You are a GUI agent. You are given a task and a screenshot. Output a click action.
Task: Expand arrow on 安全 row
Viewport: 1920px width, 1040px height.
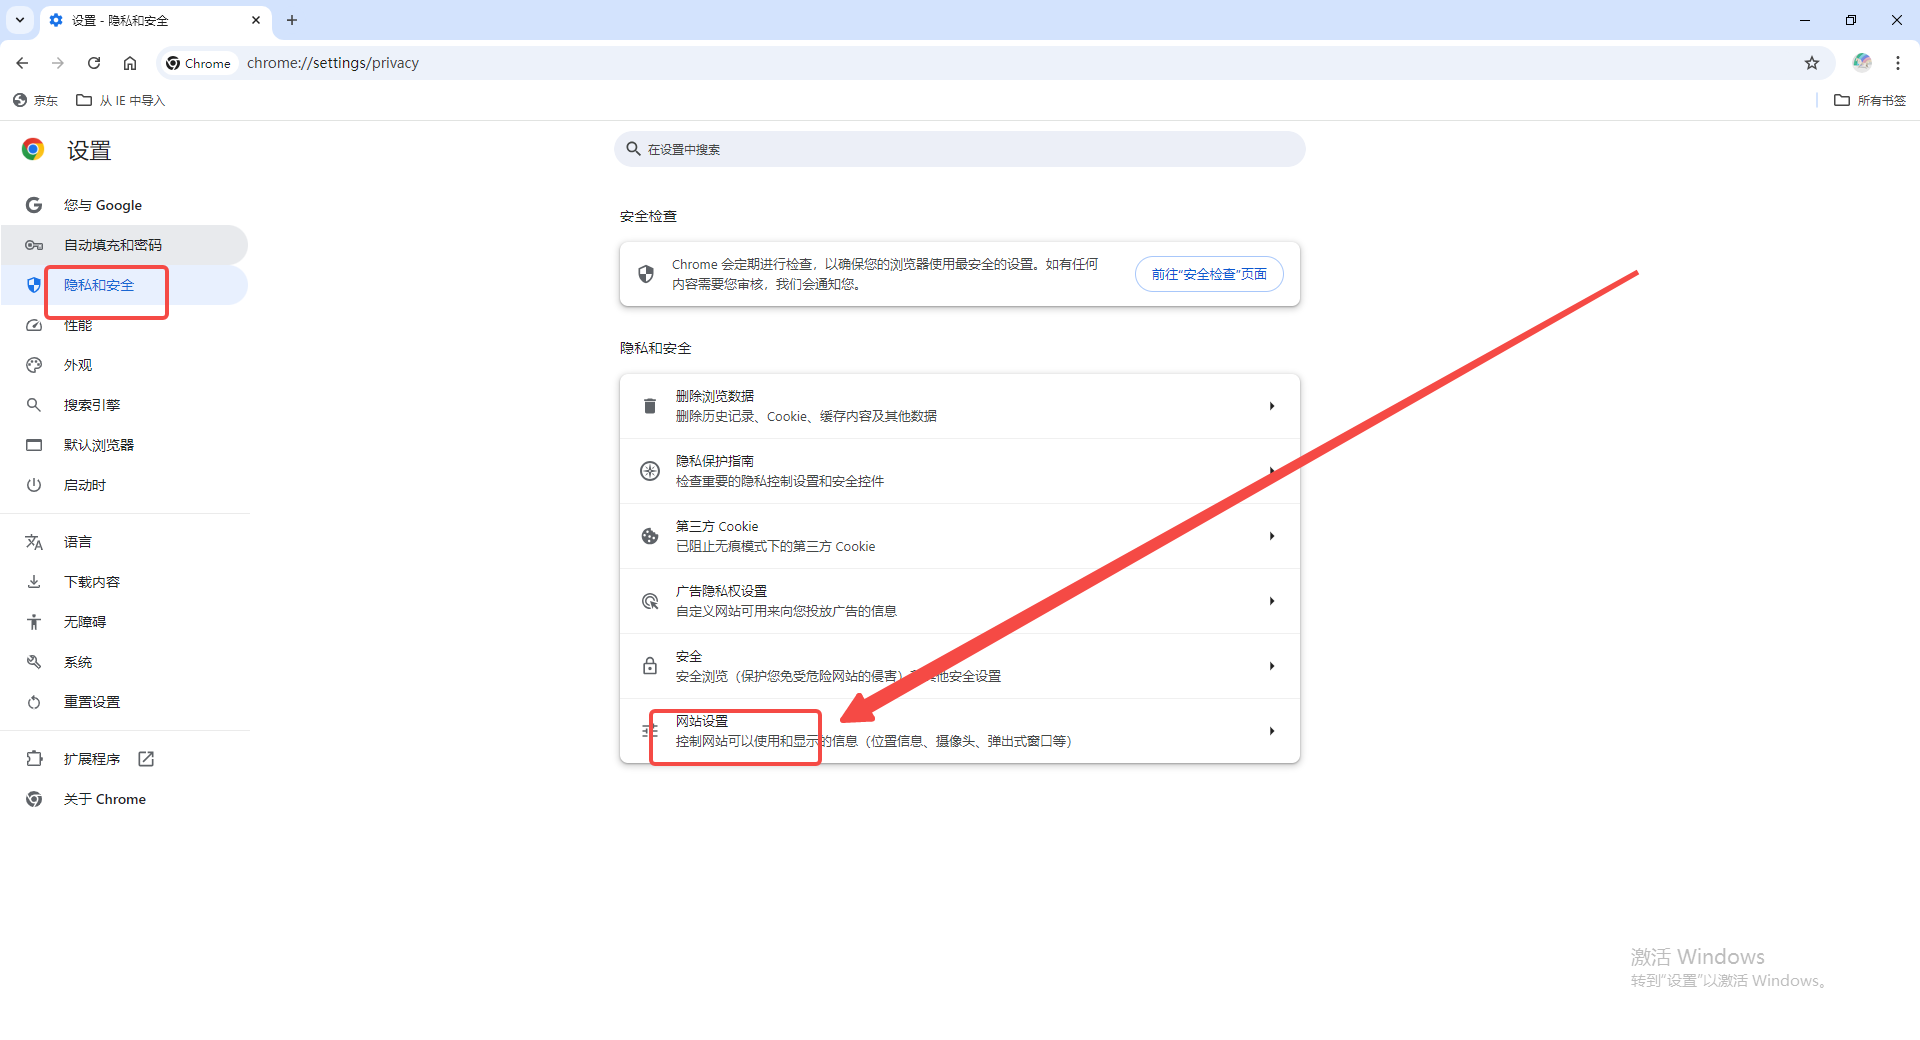pyautogui.click(x=1272, y=666)
